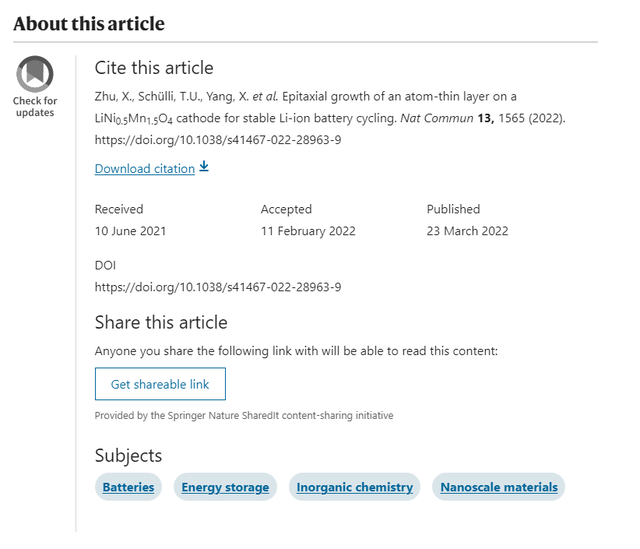The image size is (640, 549).
Task: Click the download arrow icon beside citation
Action: pos(204,167)
